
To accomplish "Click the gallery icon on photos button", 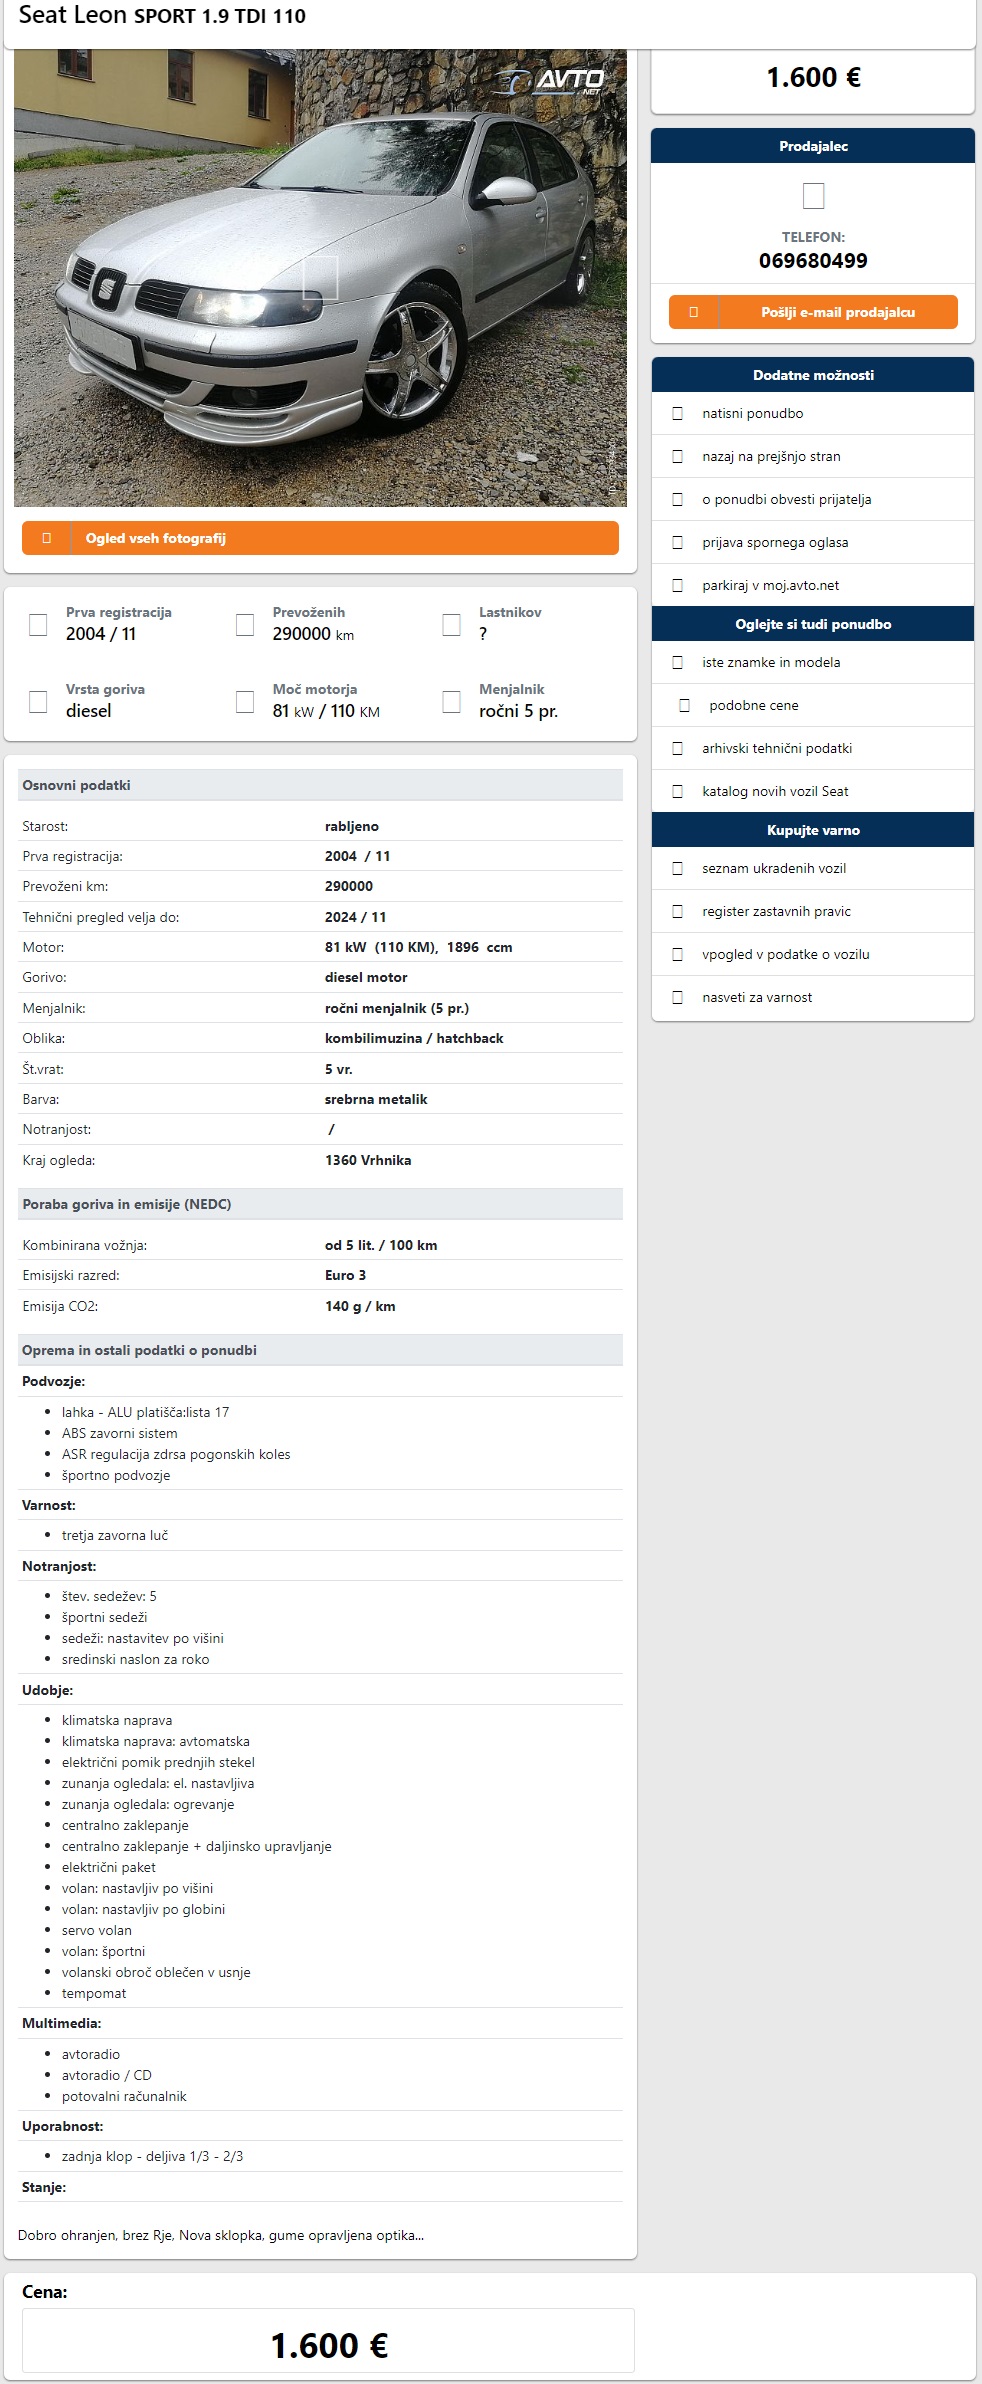I will tap(46, 538).
